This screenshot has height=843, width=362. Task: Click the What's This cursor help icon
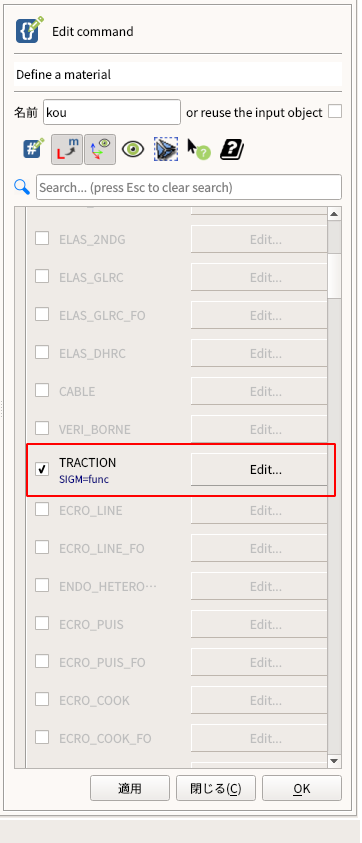tap(198, 149)
